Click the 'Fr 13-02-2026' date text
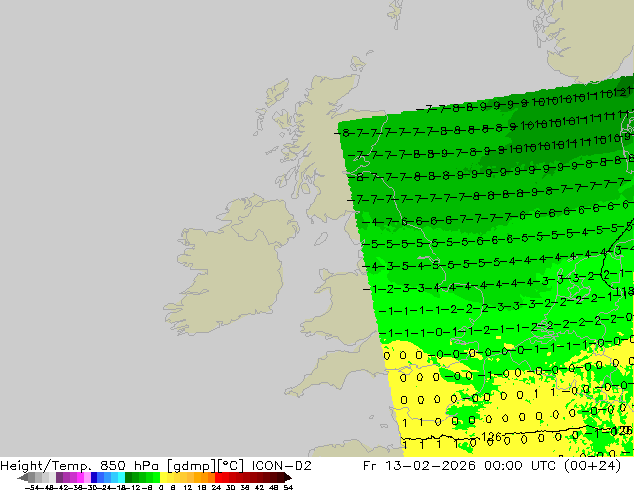 coord(419,466)
